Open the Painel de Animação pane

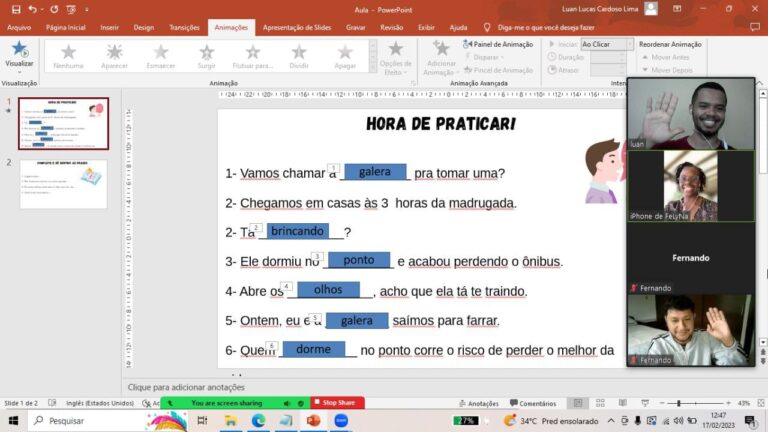pyautogui.click(x=502, y=44)
